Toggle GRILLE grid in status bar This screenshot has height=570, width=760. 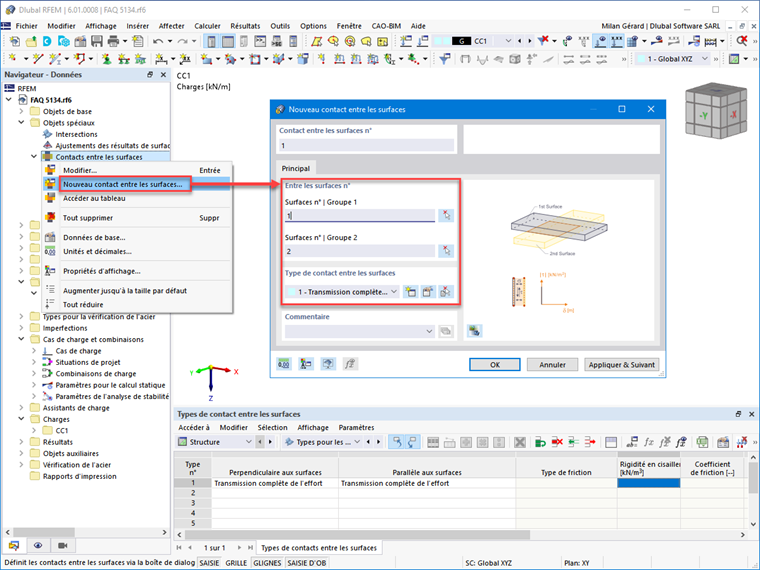point(236,563)
